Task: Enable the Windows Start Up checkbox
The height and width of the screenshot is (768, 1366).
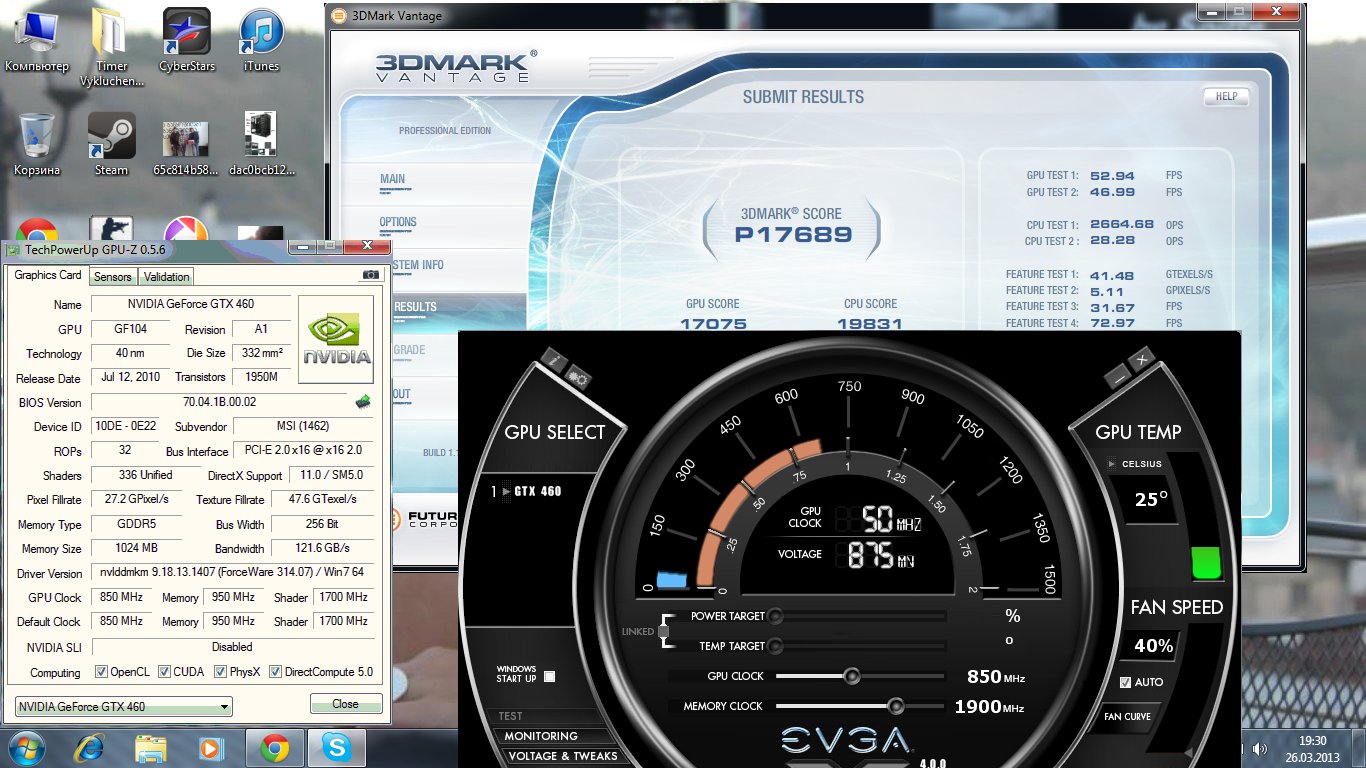Action: tap(549, 676)
